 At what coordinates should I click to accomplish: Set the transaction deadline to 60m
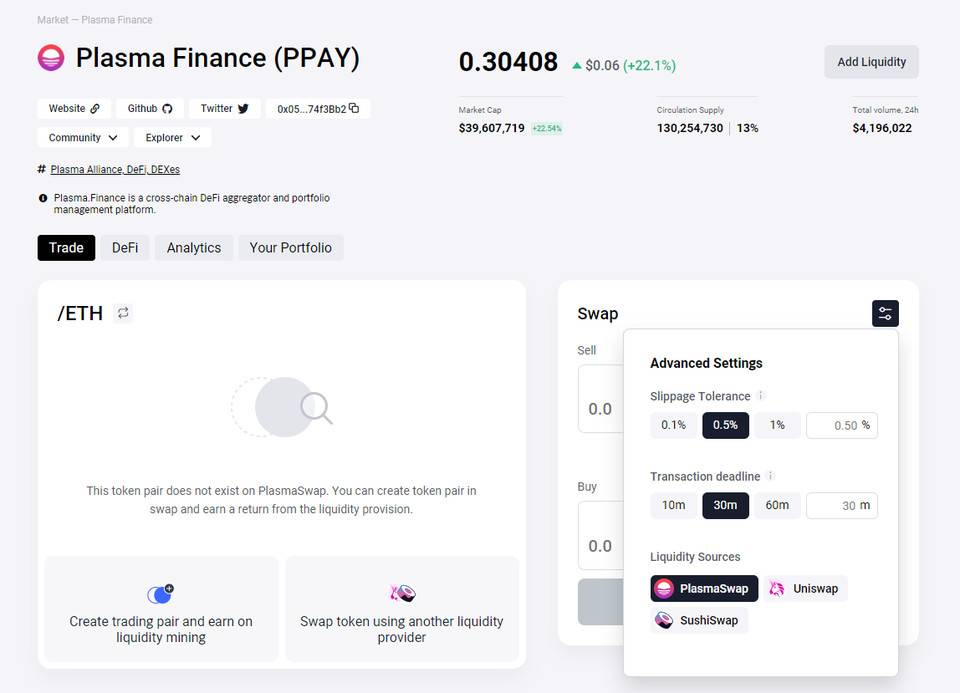coord(777,505)
